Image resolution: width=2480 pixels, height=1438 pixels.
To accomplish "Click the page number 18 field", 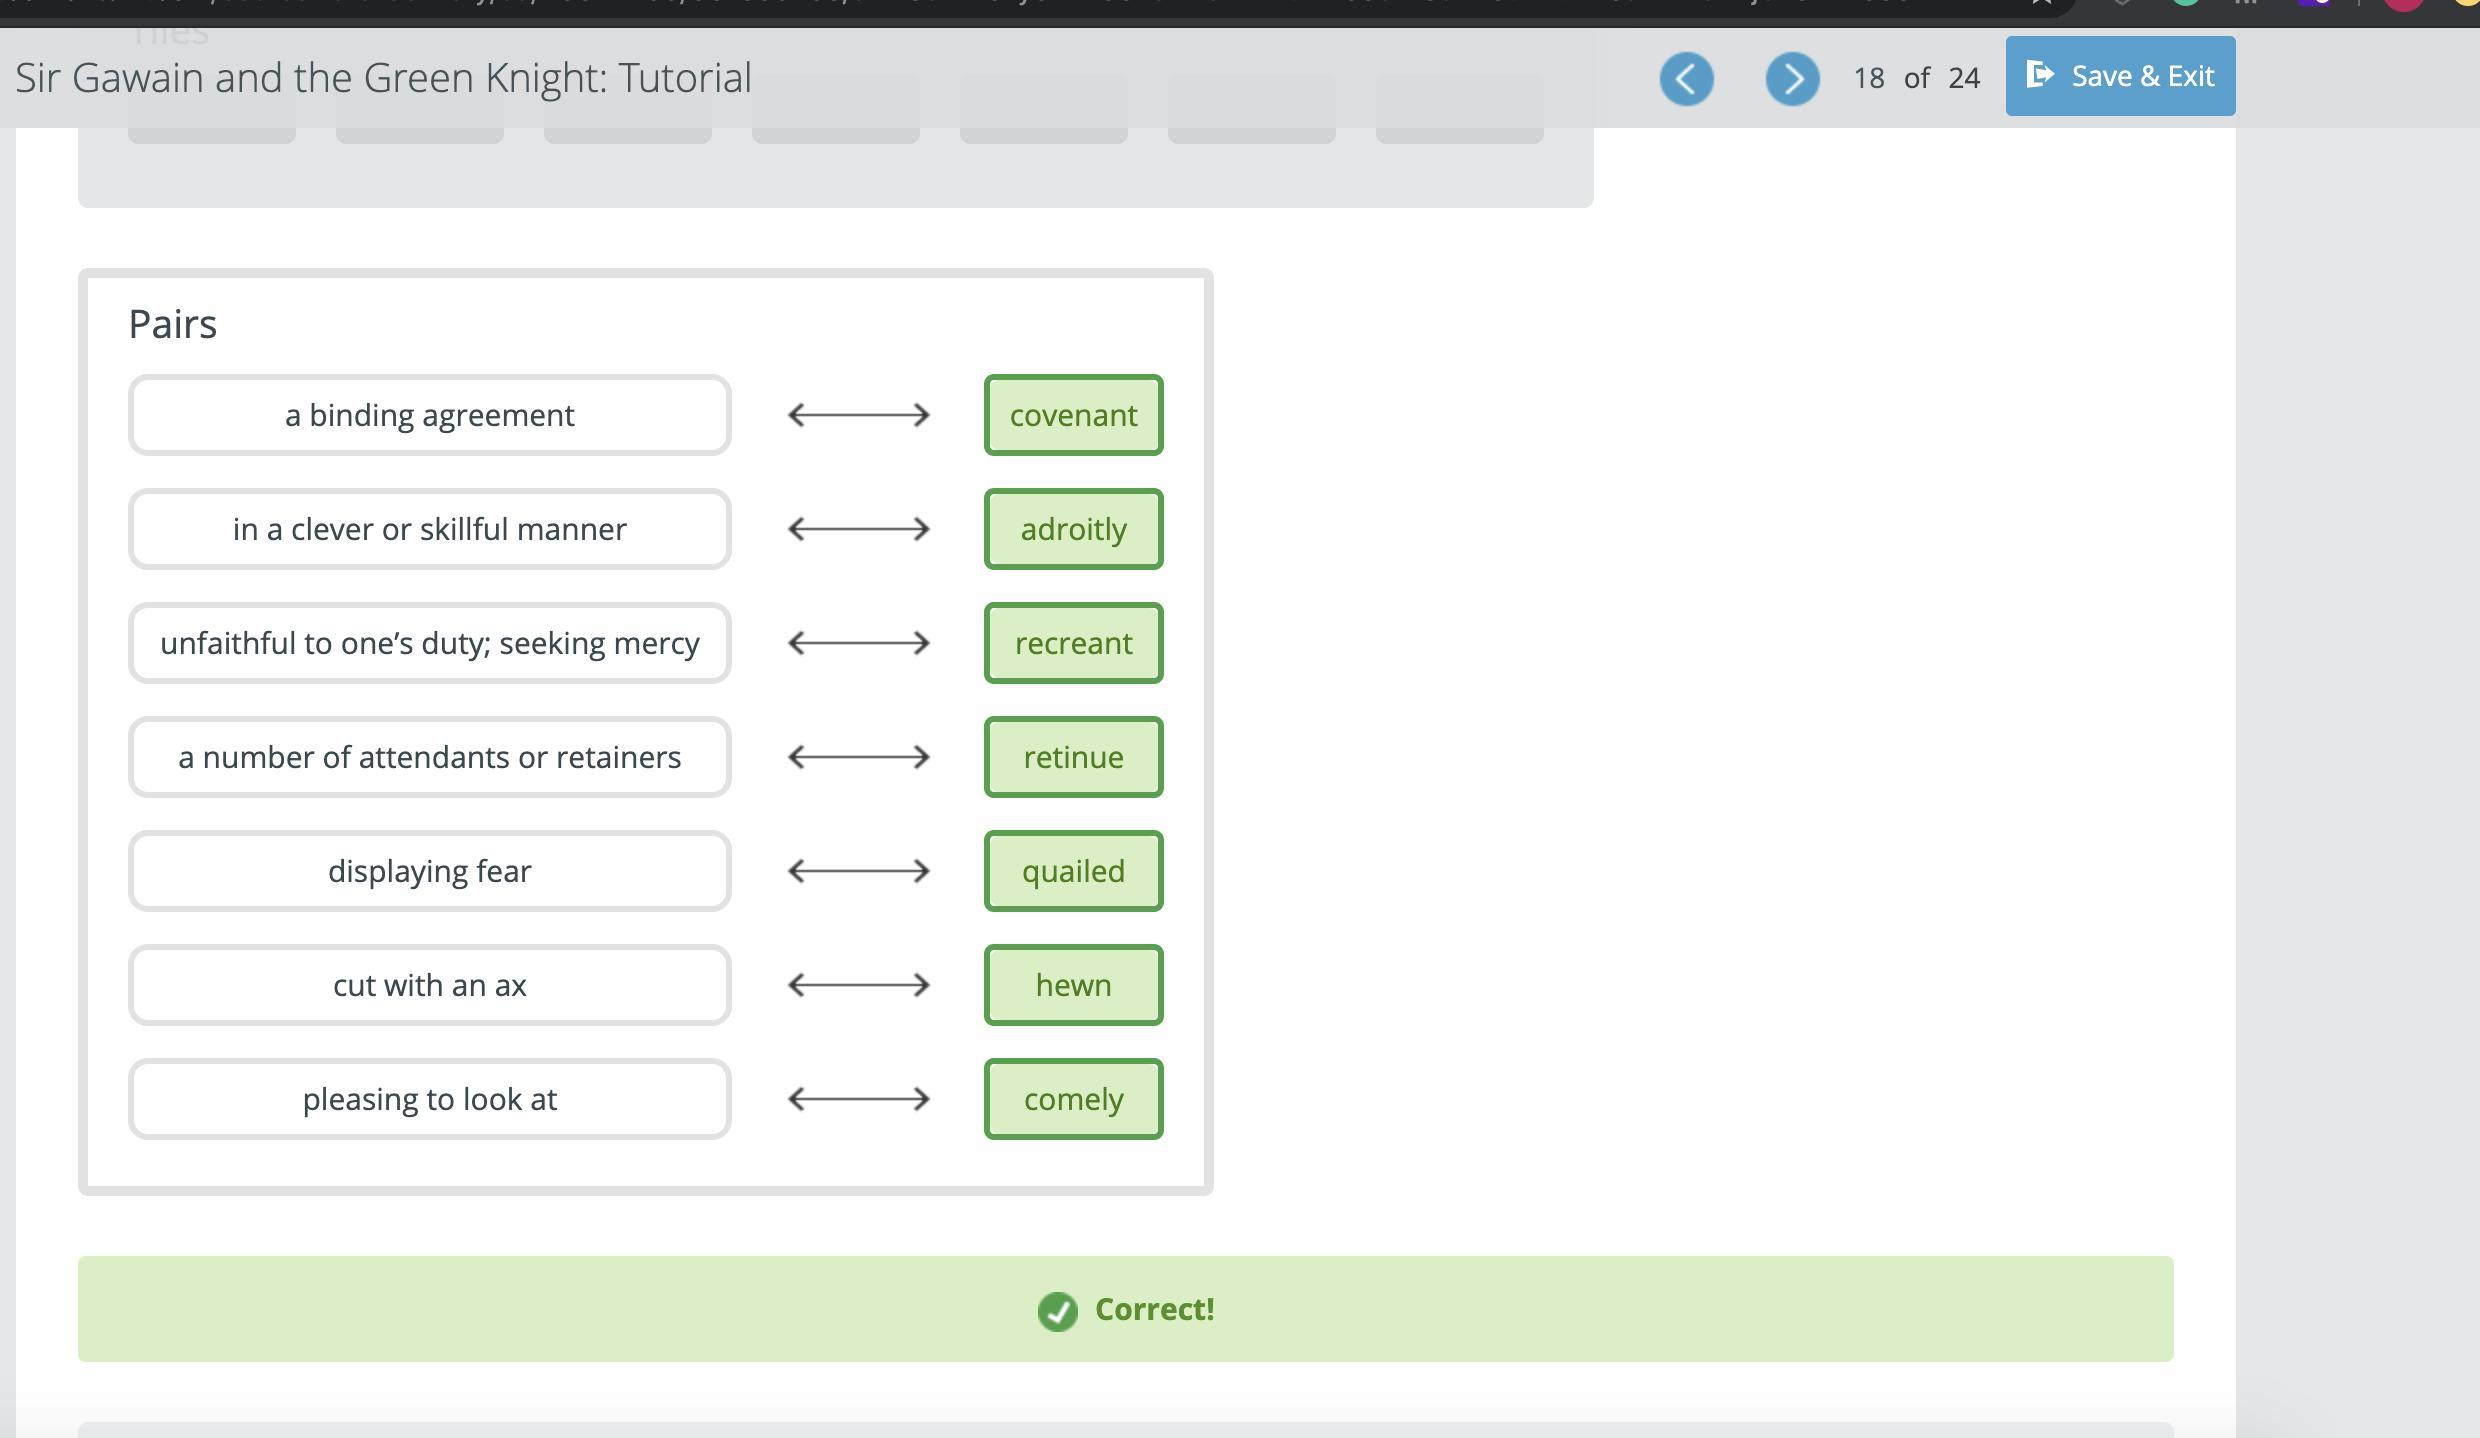I will point(1868,78).
